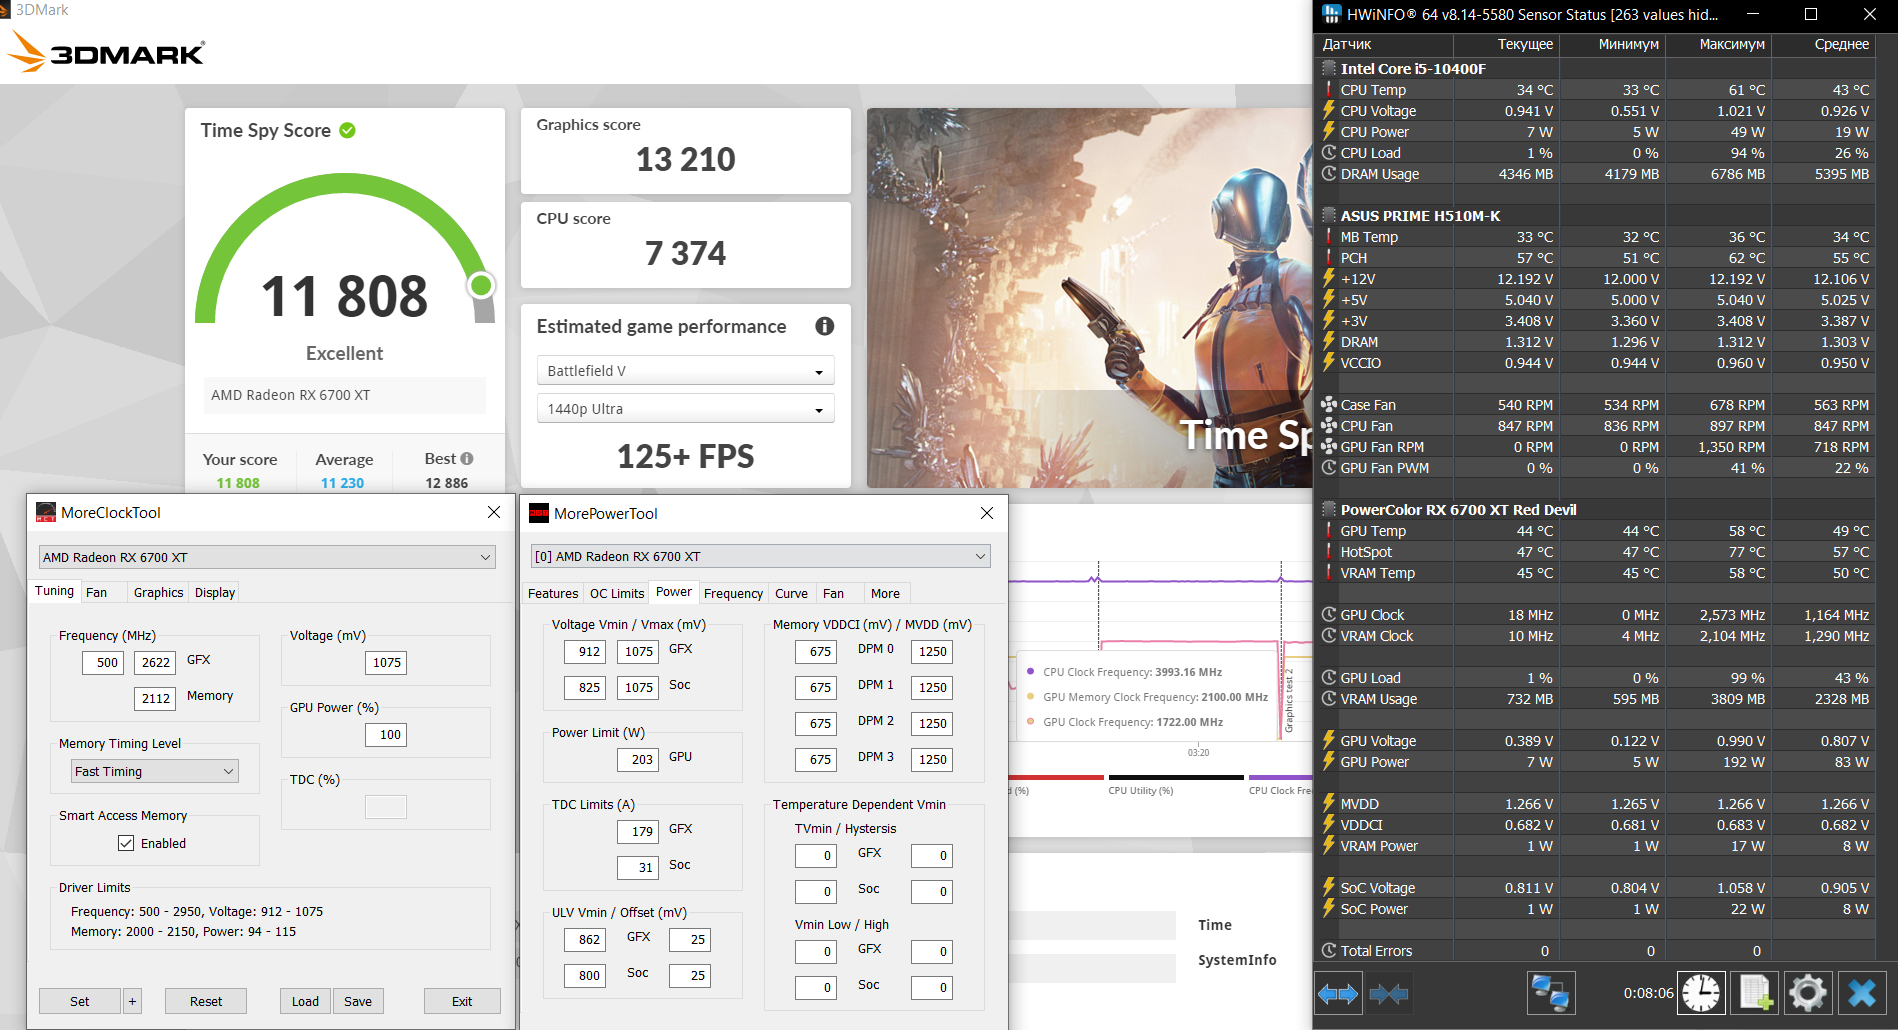This screenshot has height=1030, width=1898.
Task: Click HWiNFO collapse columns arrows icon
Action: tap(1389, 993)
